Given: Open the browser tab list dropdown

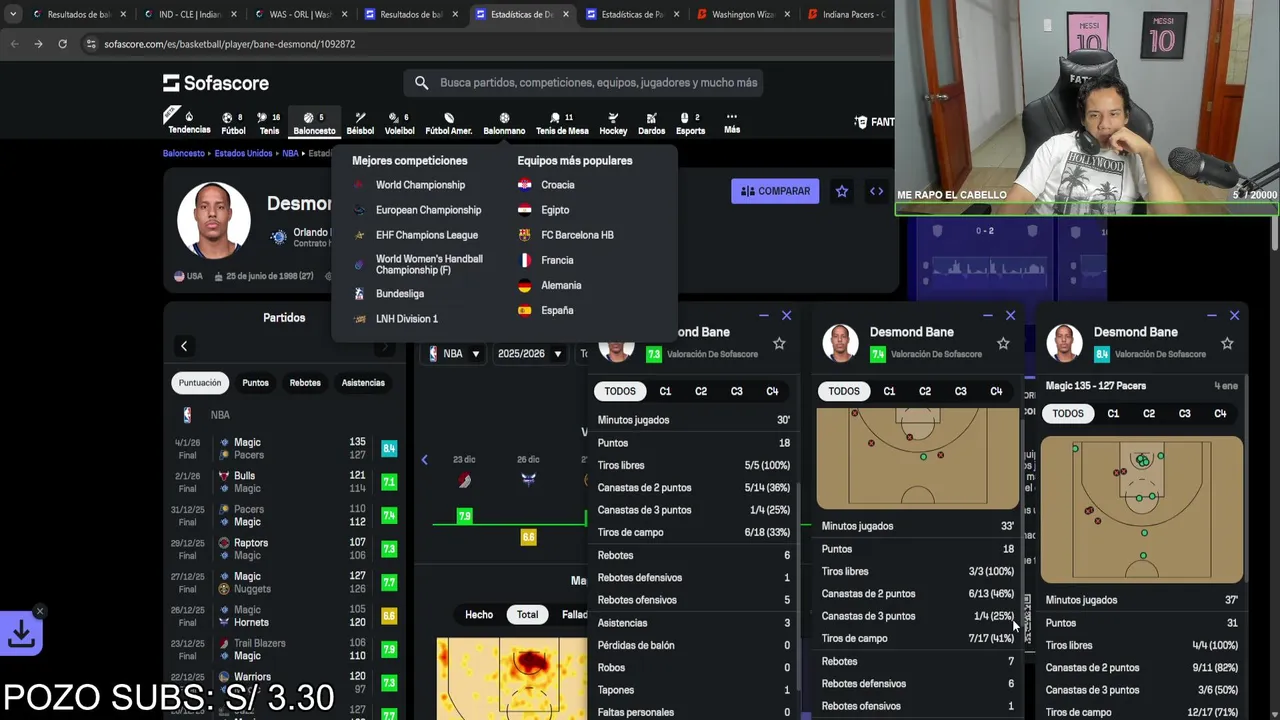Looking at the screenshot, I should coord(13,14).
